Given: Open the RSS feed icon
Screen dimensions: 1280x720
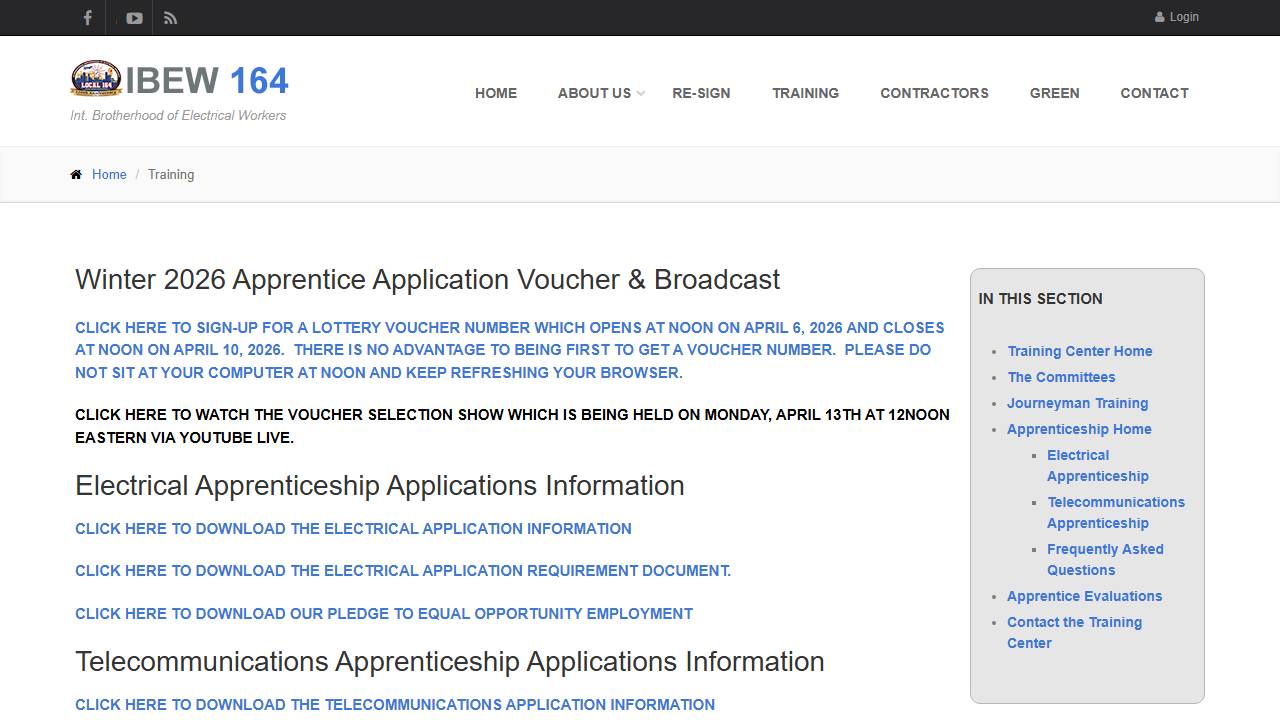Looking at the screenshot, I should [x=170, y=18].
